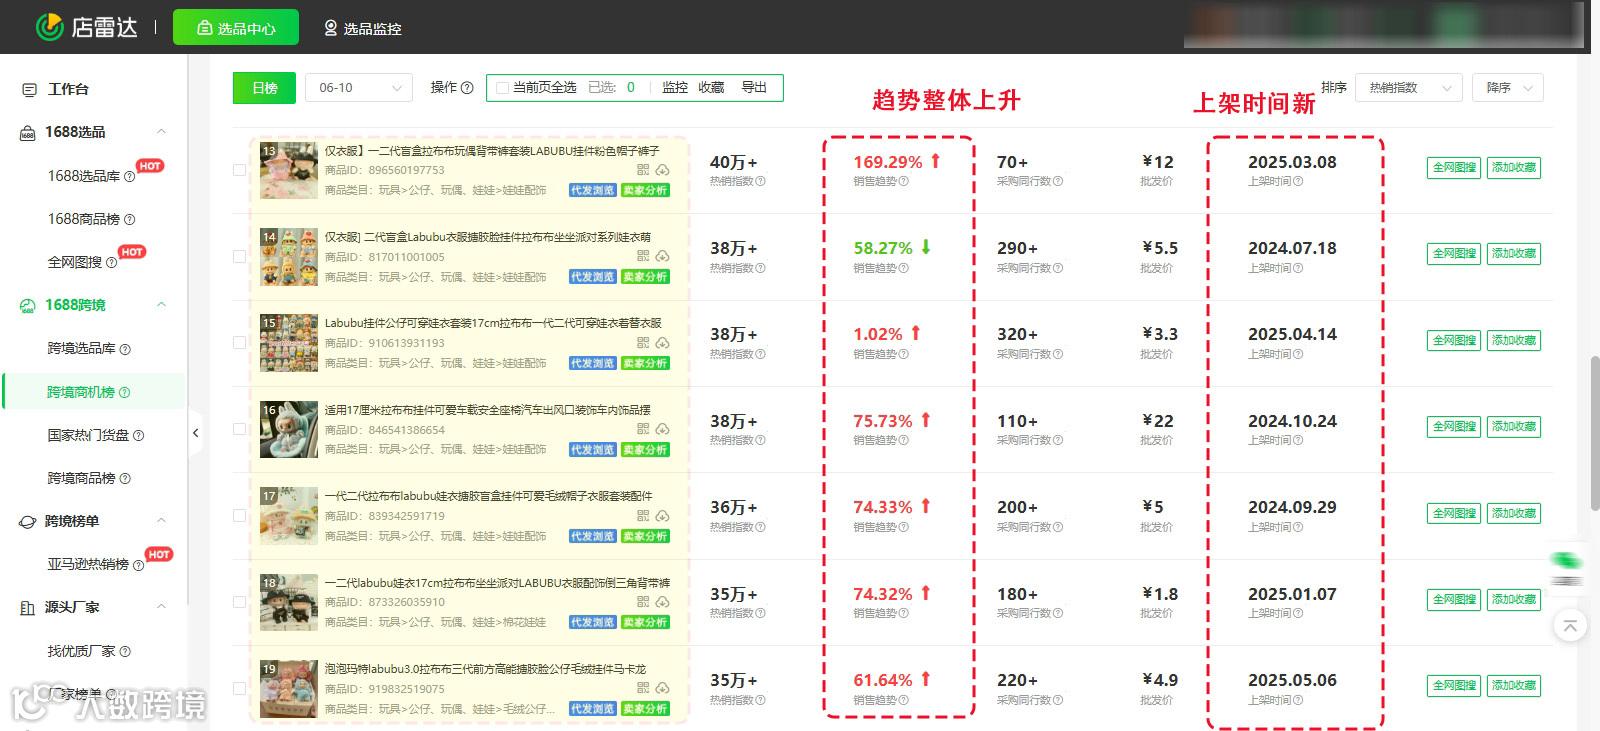Open the 06-10 date dropdown
The width and height of the screenshot is (1600, 731).
tap(359, 88)
